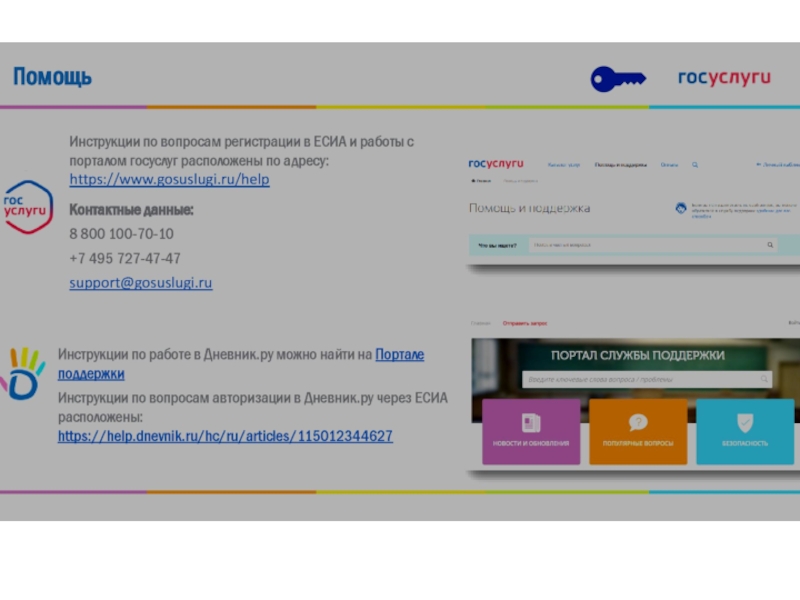Click the Помощь slide title
This screenshot has height=600, width=800.
(x=52, y=77)
